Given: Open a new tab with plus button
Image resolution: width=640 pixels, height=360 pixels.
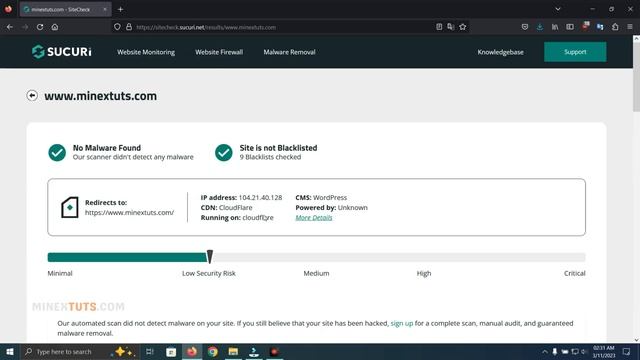Looking at the screenshot, I should [x=120, y=9].
